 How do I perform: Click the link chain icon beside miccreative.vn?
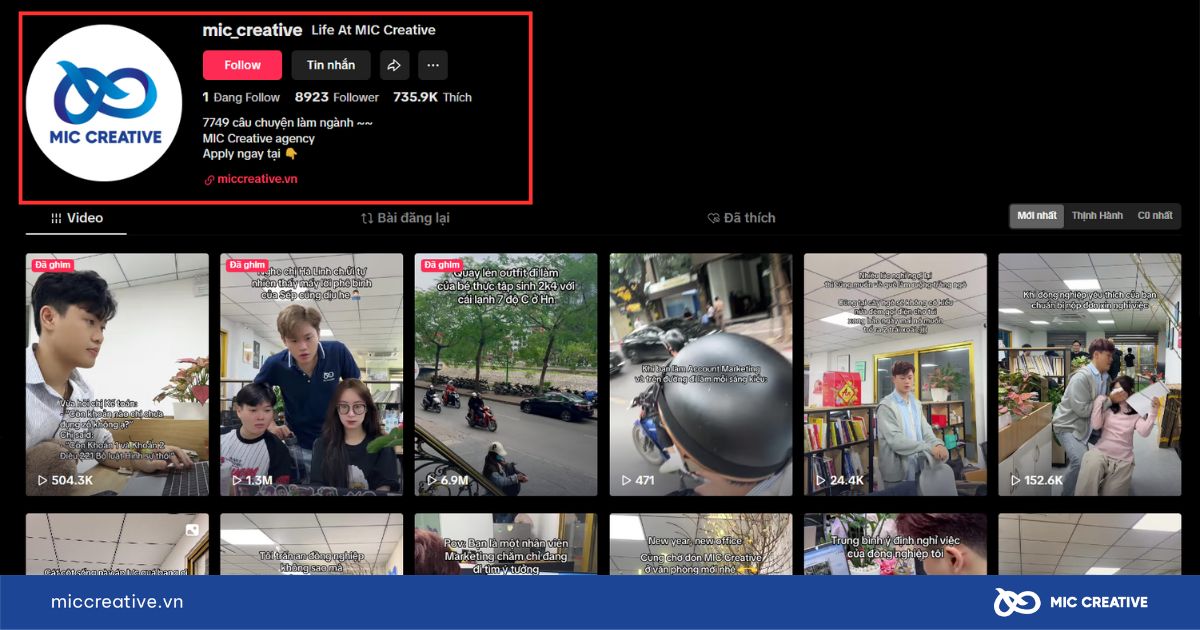click(x=209, y=180)
